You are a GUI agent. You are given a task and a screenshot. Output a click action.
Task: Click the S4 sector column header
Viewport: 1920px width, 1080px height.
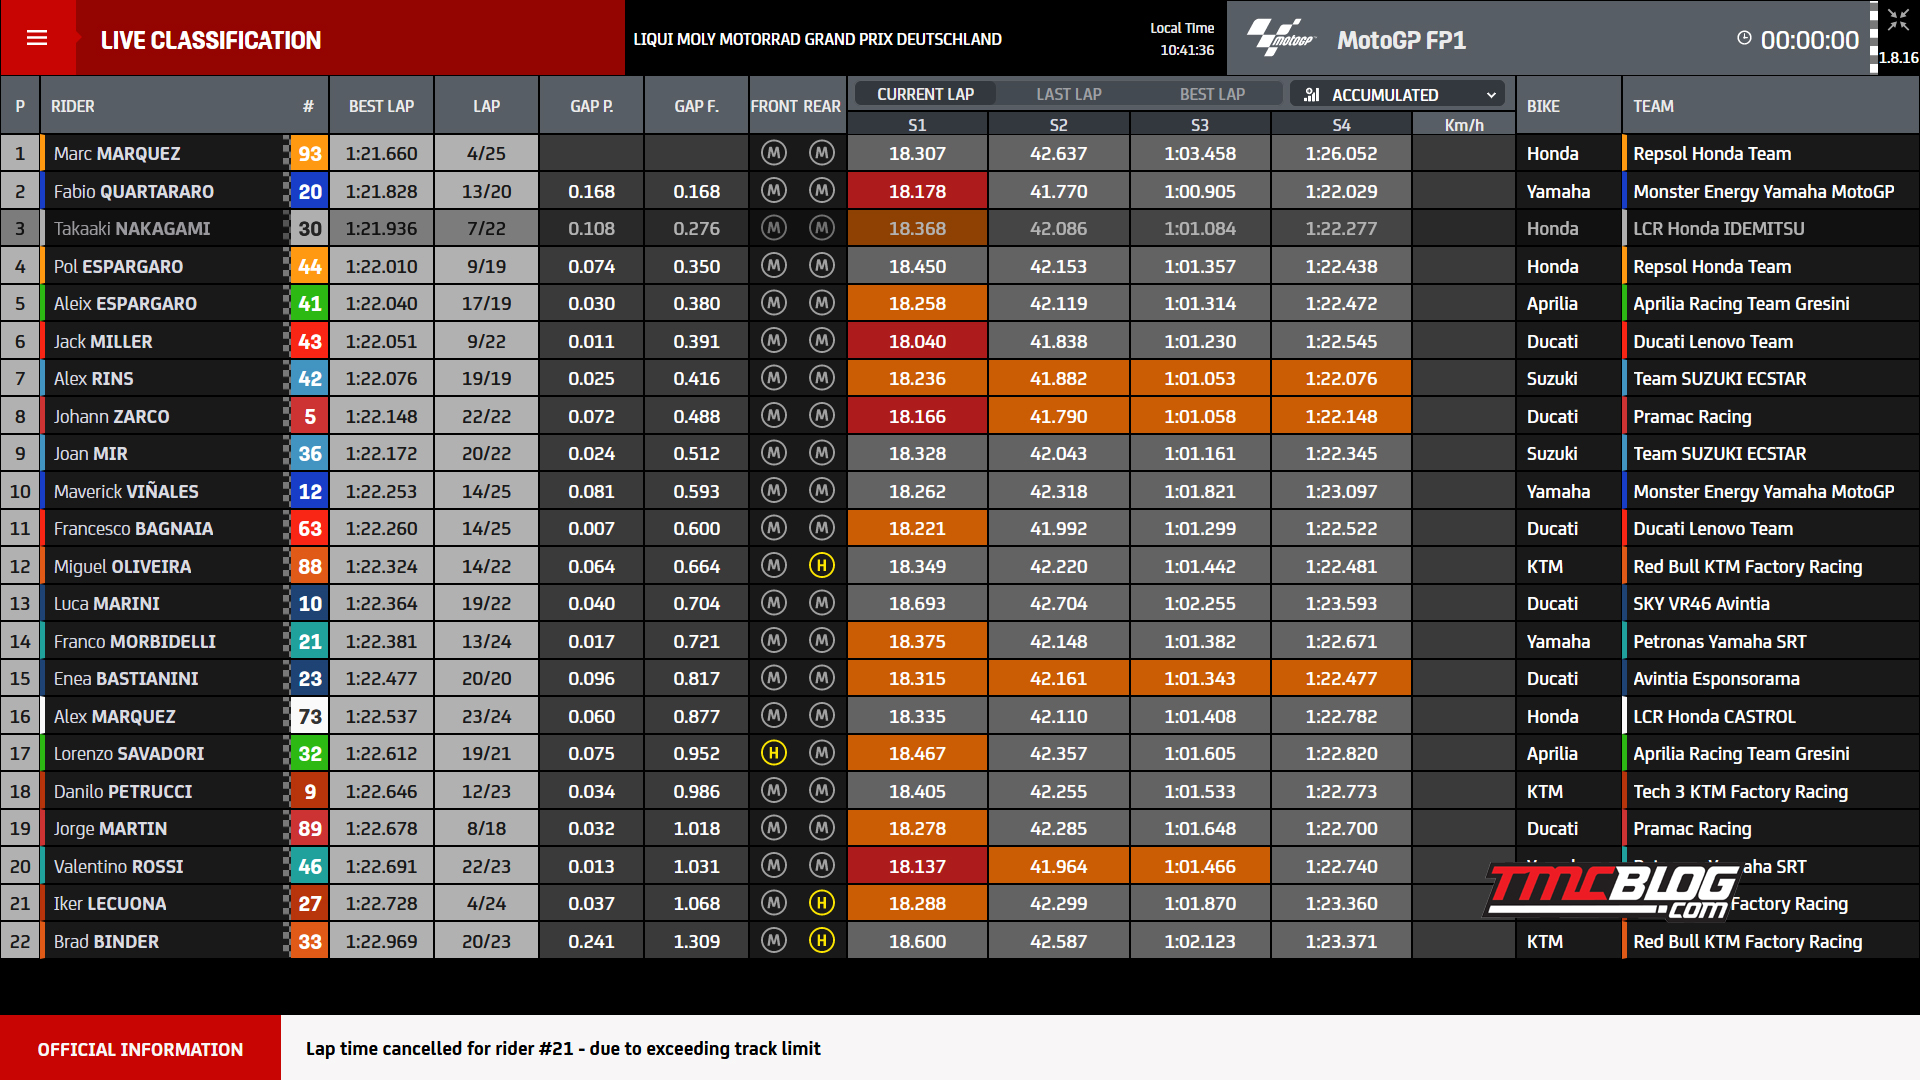point(1341,125)
